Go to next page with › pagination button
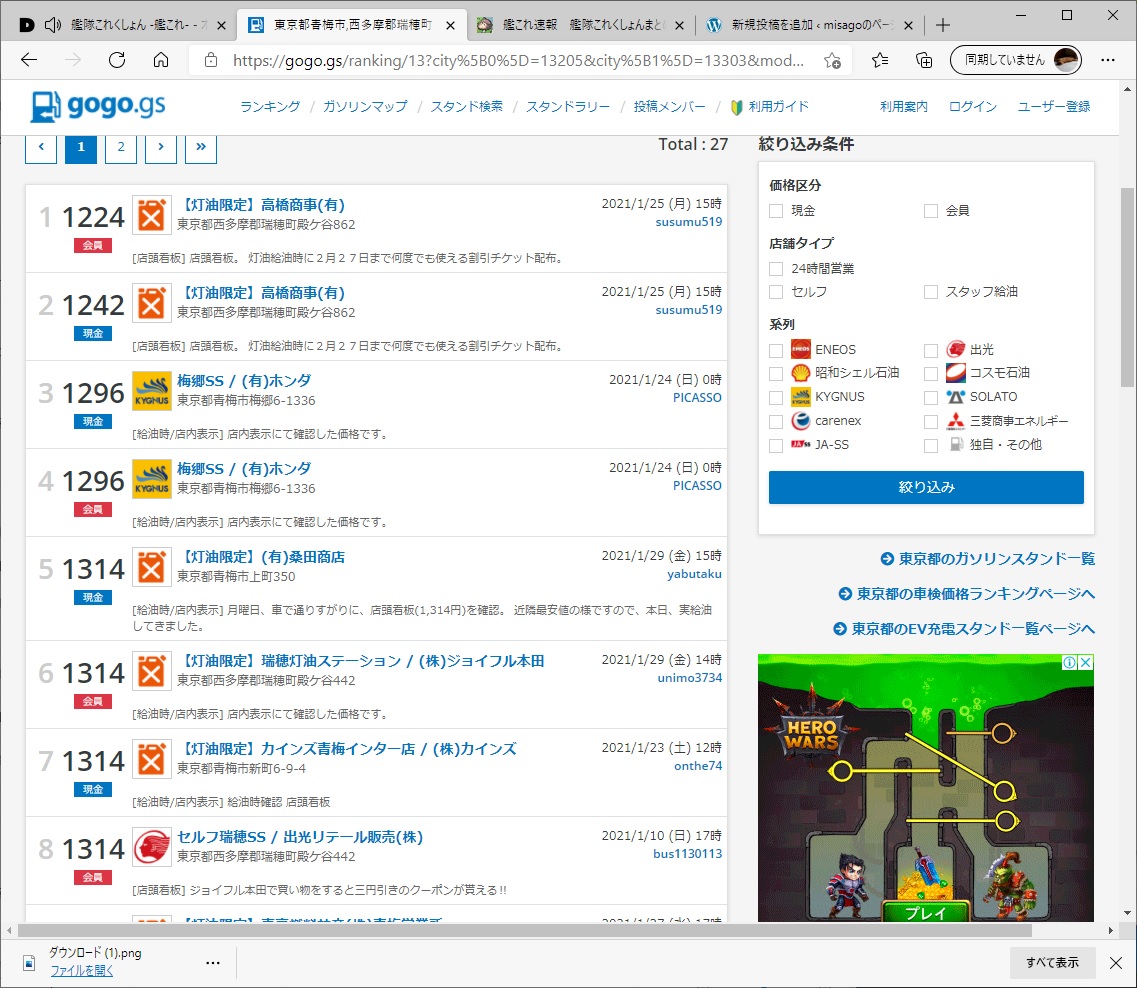The width and height of the screenshot is (1137, 988). tap(161, 147)
